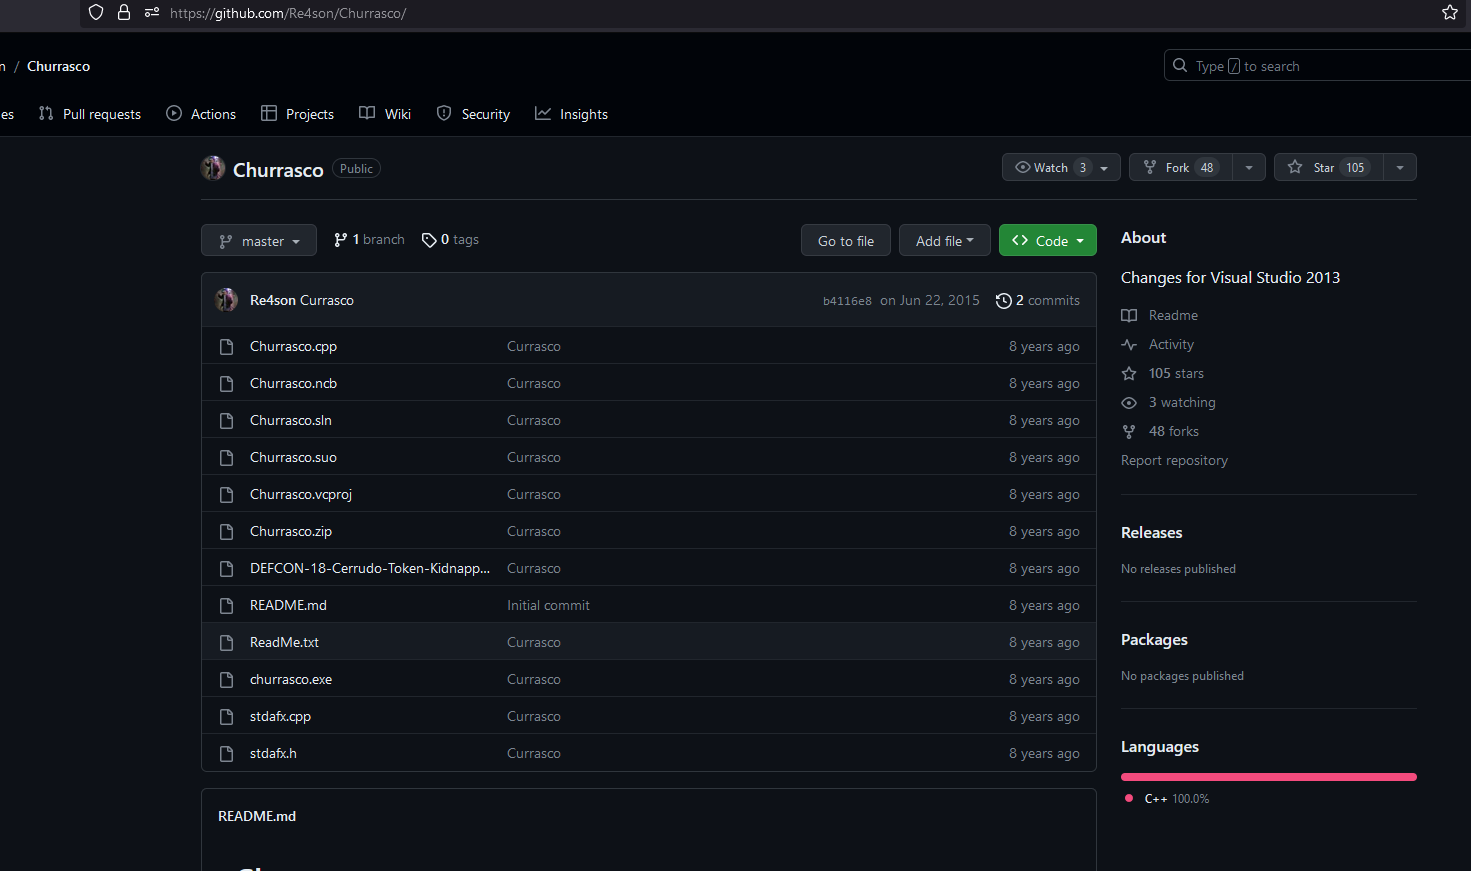Open the Pull requests tab
1471x871 pixels.
90,114
